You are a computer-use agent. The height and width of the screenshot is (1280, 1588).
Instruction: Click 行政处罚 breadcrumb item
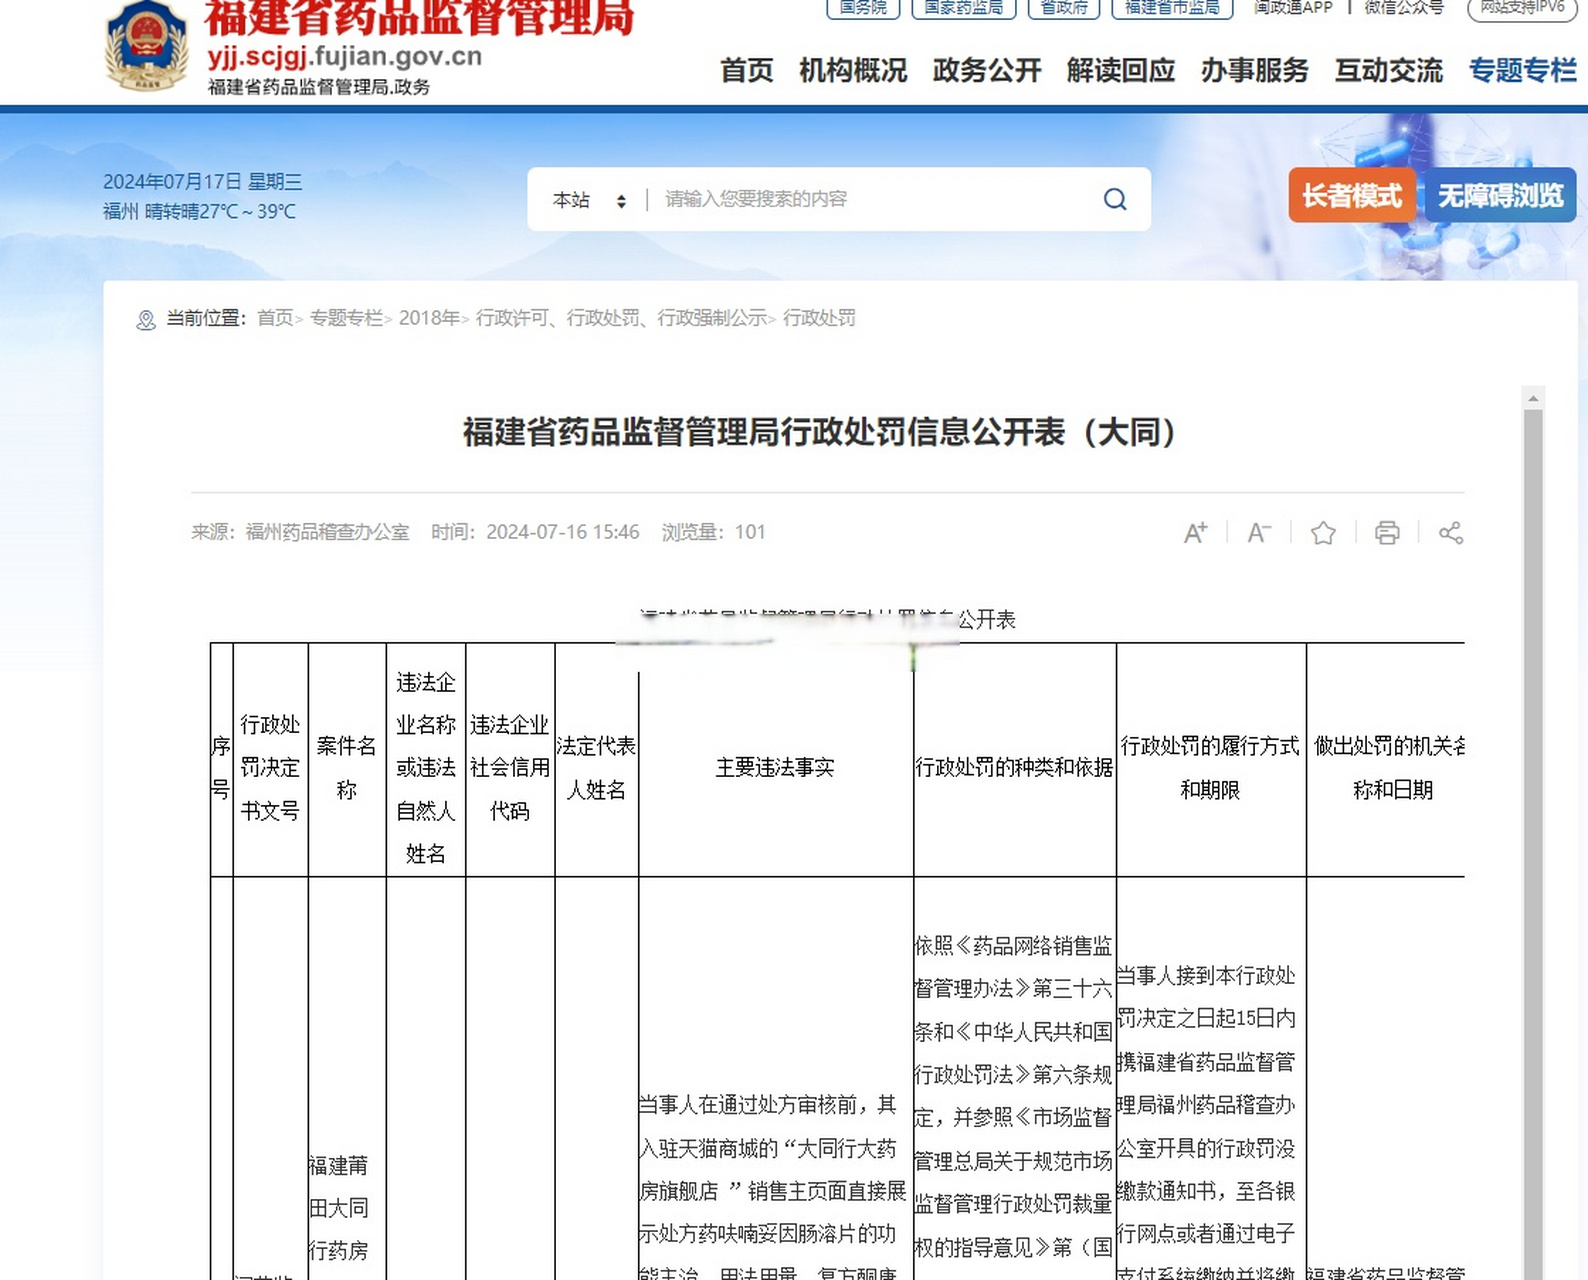tap(819, 318)
